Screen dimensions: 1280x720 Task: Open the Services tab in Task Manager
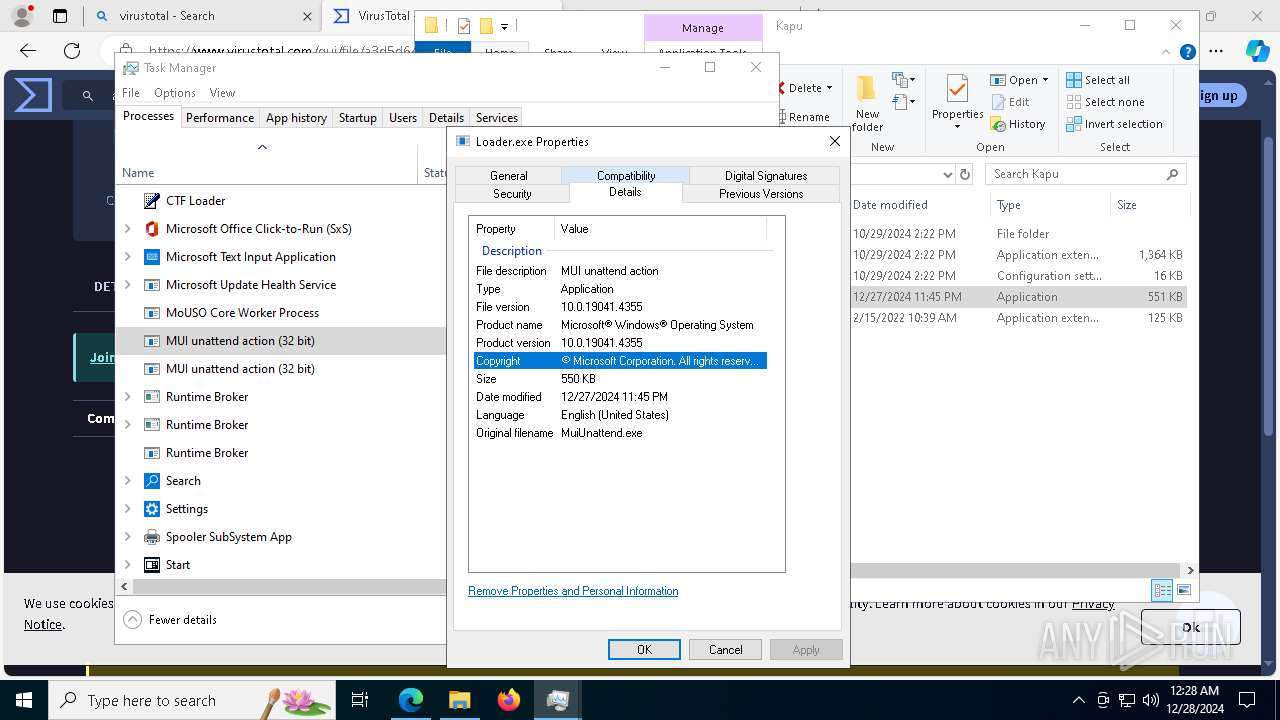pyautogui.click(x=496, y=117)
